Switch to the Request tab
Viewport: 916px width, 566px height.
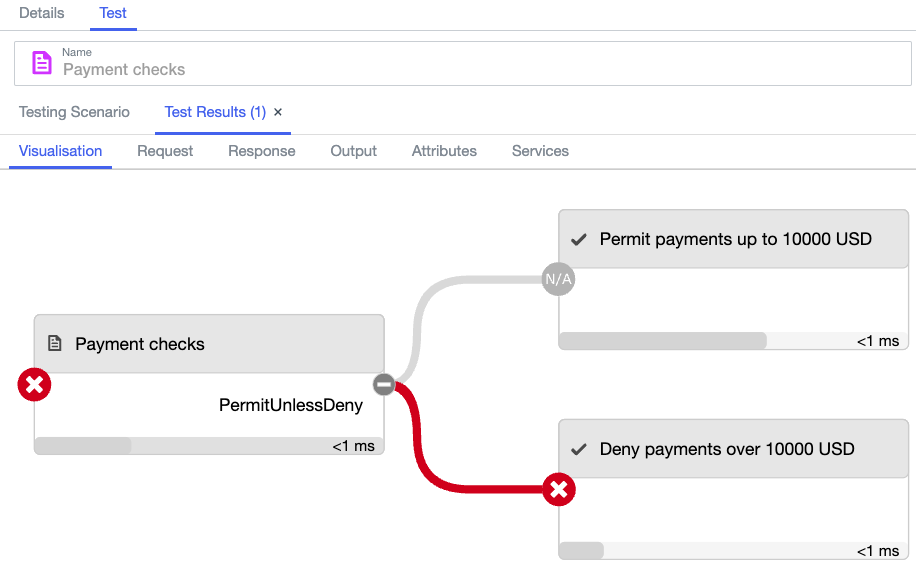pos(165,151)
